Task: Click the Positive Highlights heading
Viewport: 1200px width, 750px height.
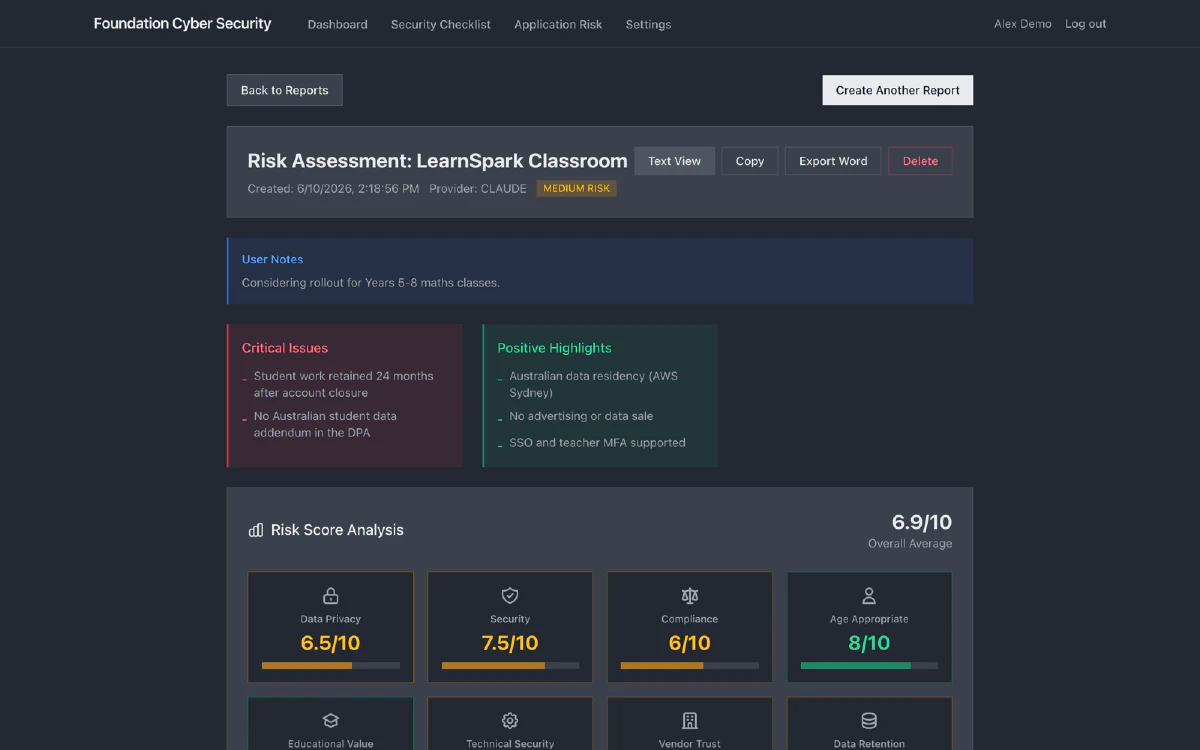Action: [x=554, y=348]
